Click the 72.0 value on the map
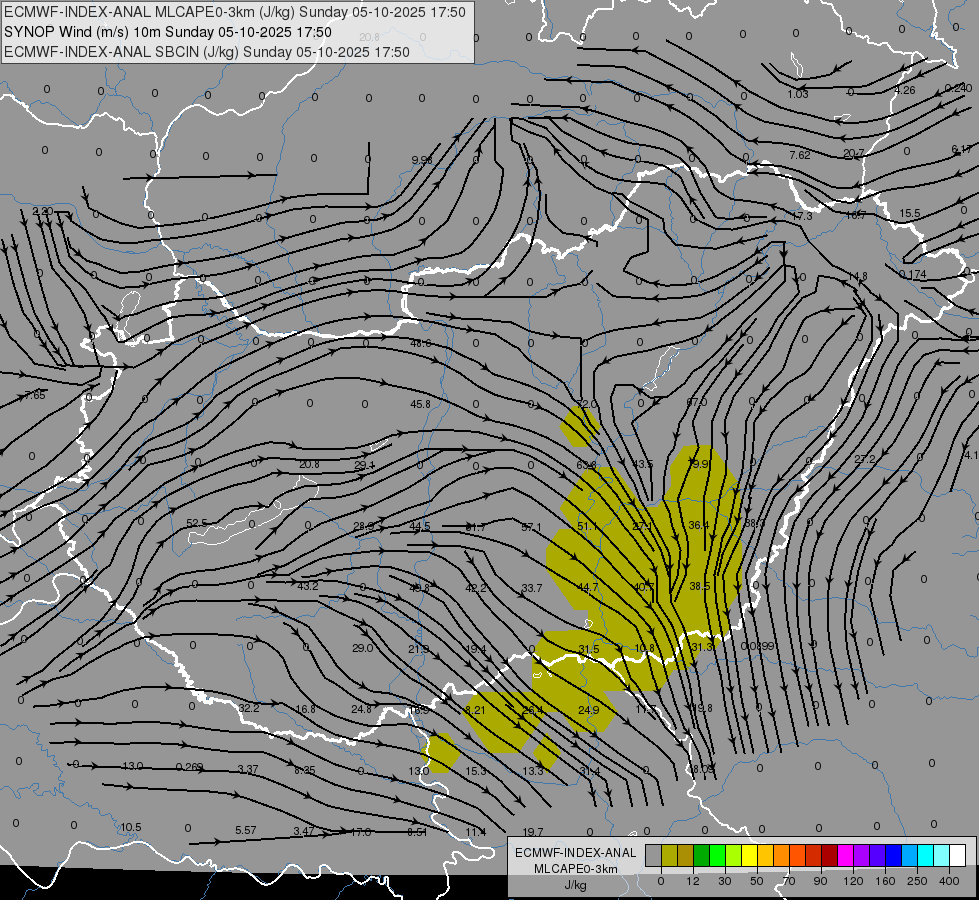Image resolution: width=979 pixels, height=900 pixels. click(x=587, y=405)
